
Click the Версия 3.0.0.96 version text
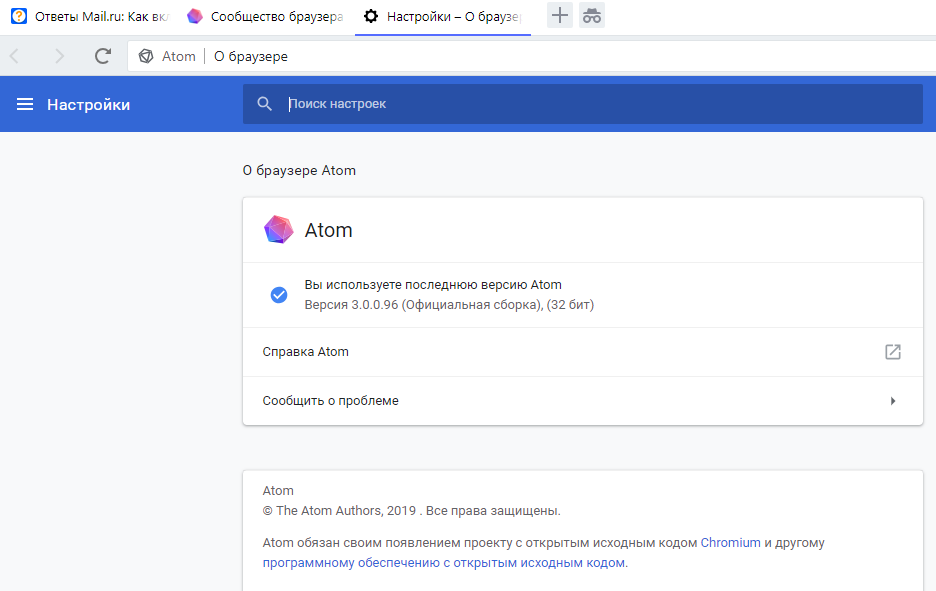(x=449, y=305)
